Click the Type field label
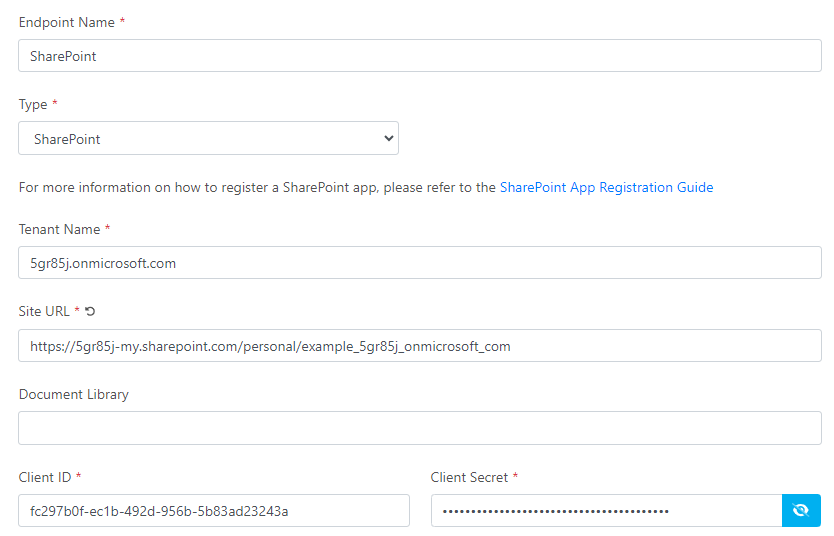834x536 pixels. [33, 105]
